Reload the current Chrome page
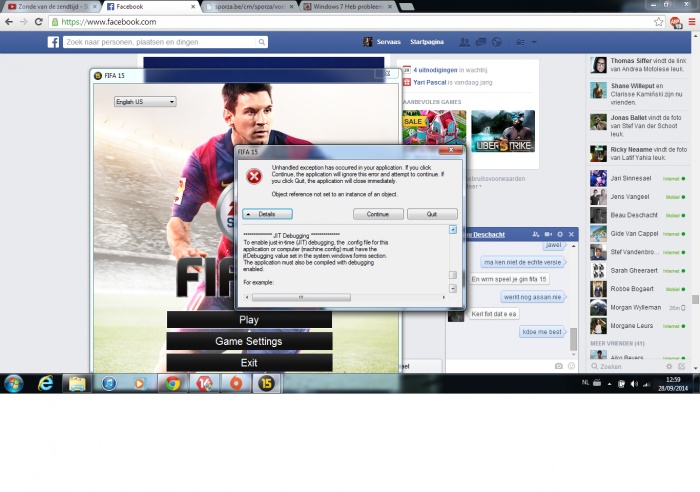This screenshot has width=700, height=492. point(39,22)
